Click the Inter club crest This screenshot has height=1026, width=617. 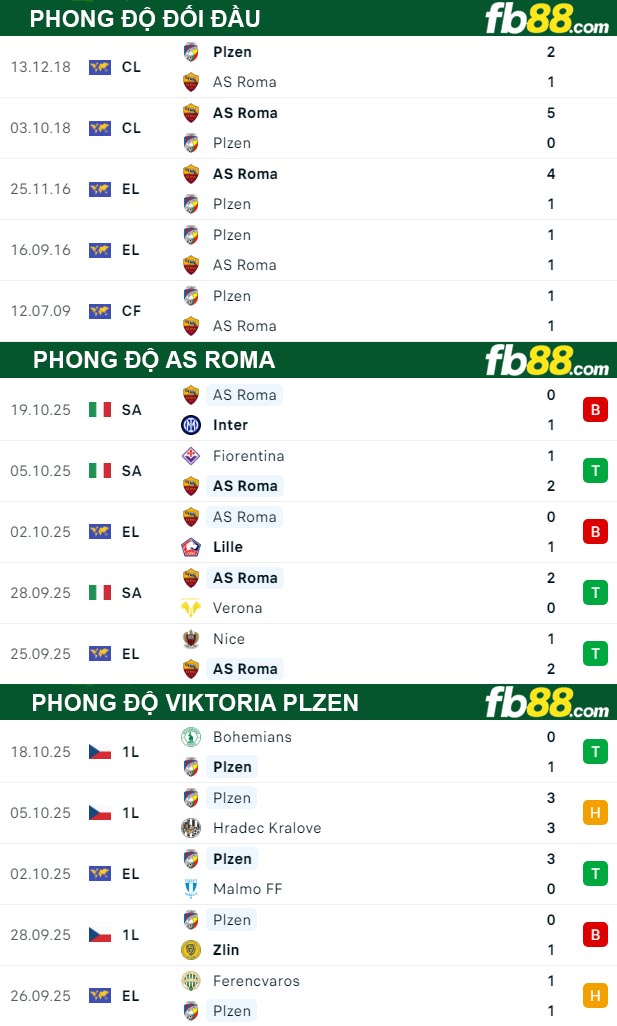[x=191, y=425]
